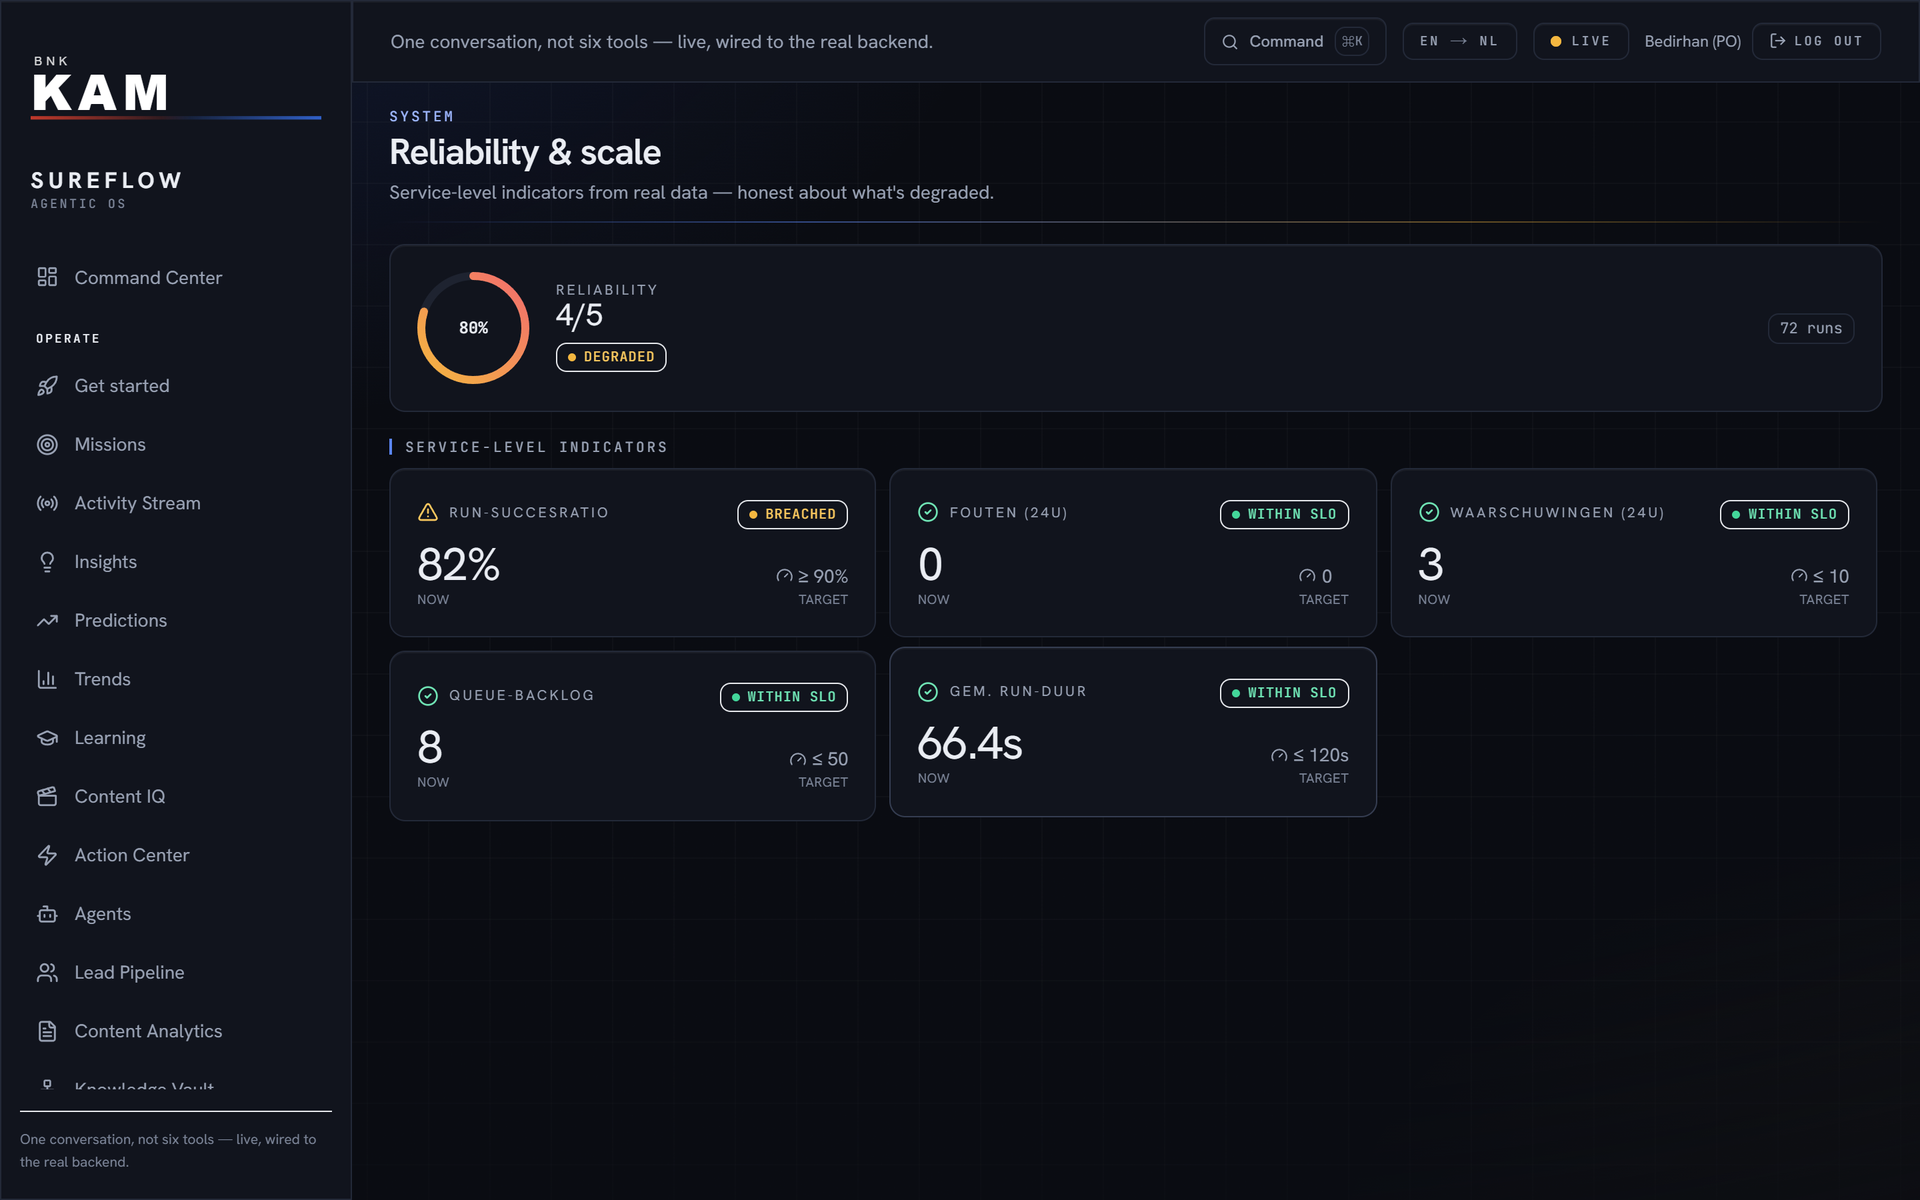The height and width of the screenshot is (1200, 1920).
Task: Open Trends in sidebar
Action: 176,679
